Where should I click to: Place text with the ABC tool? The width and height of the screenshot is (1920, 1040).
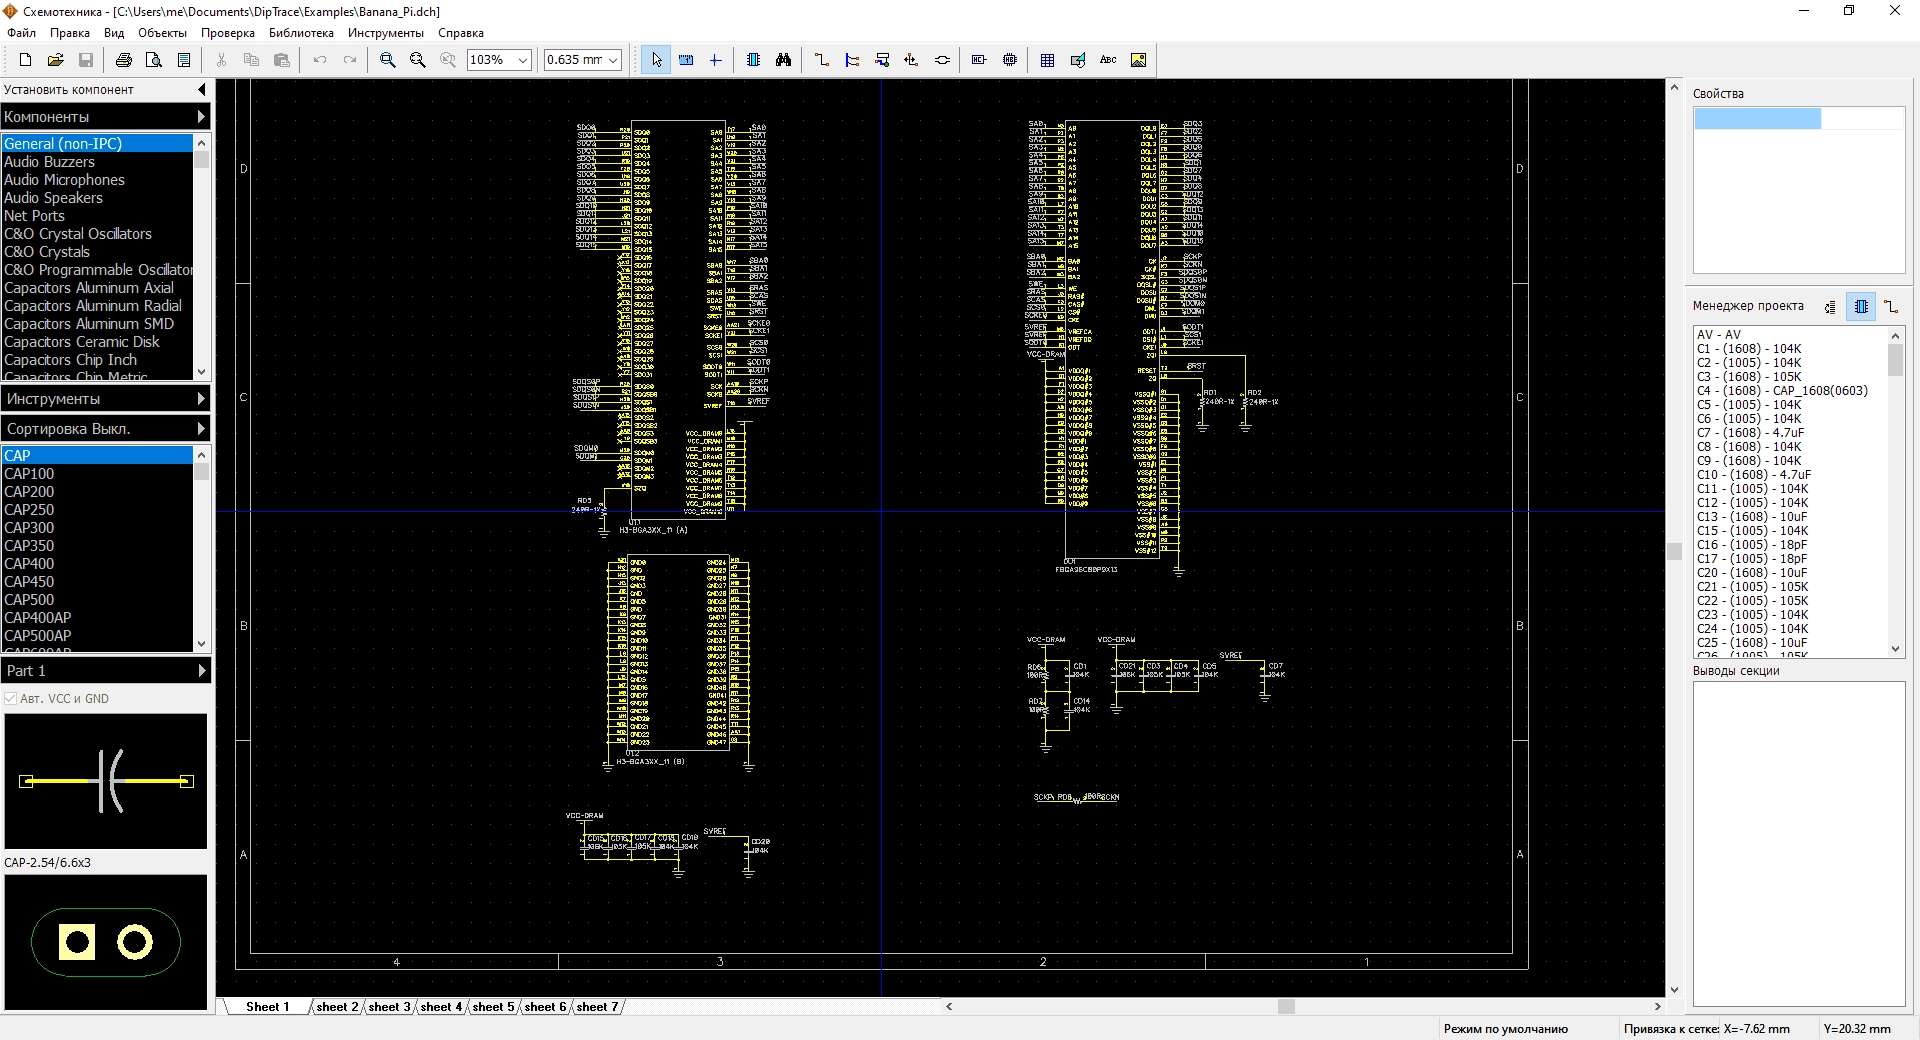click(1108, 60)
